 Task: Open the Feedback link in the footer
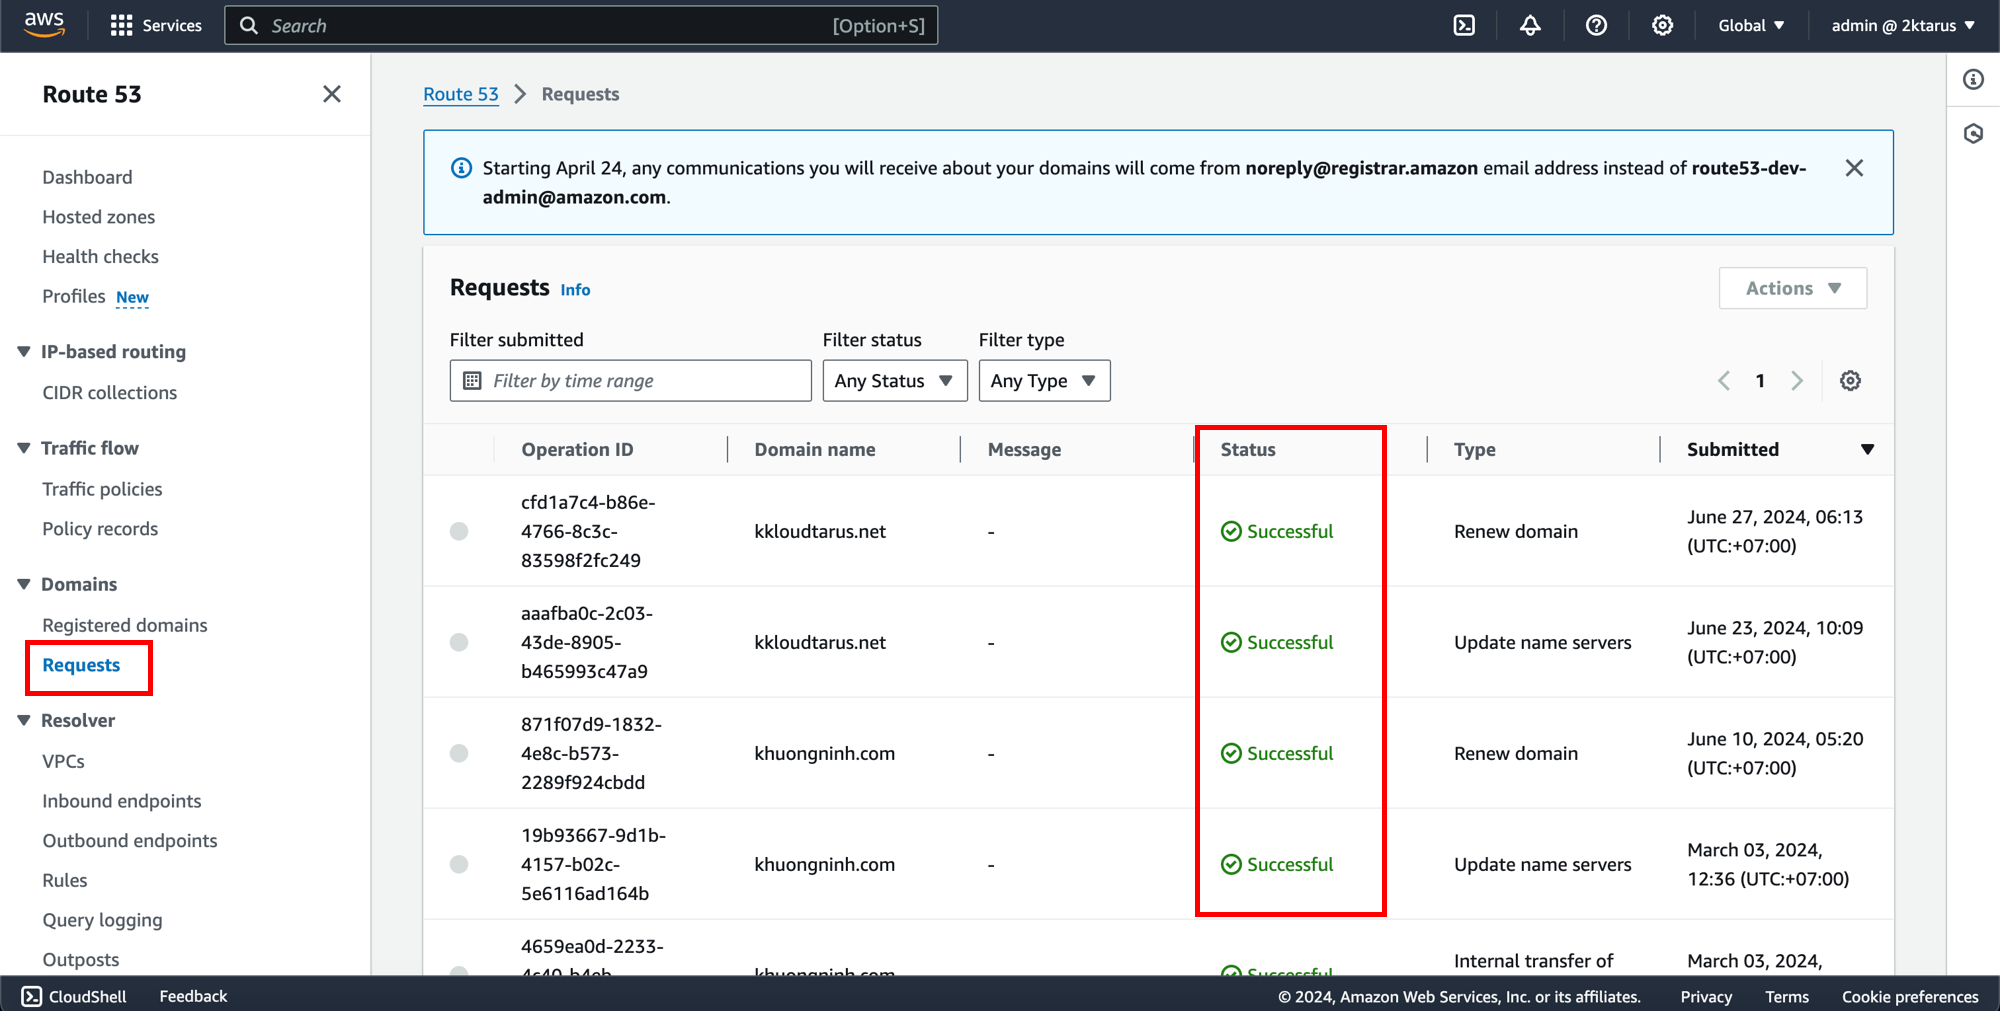coord(193,996)
